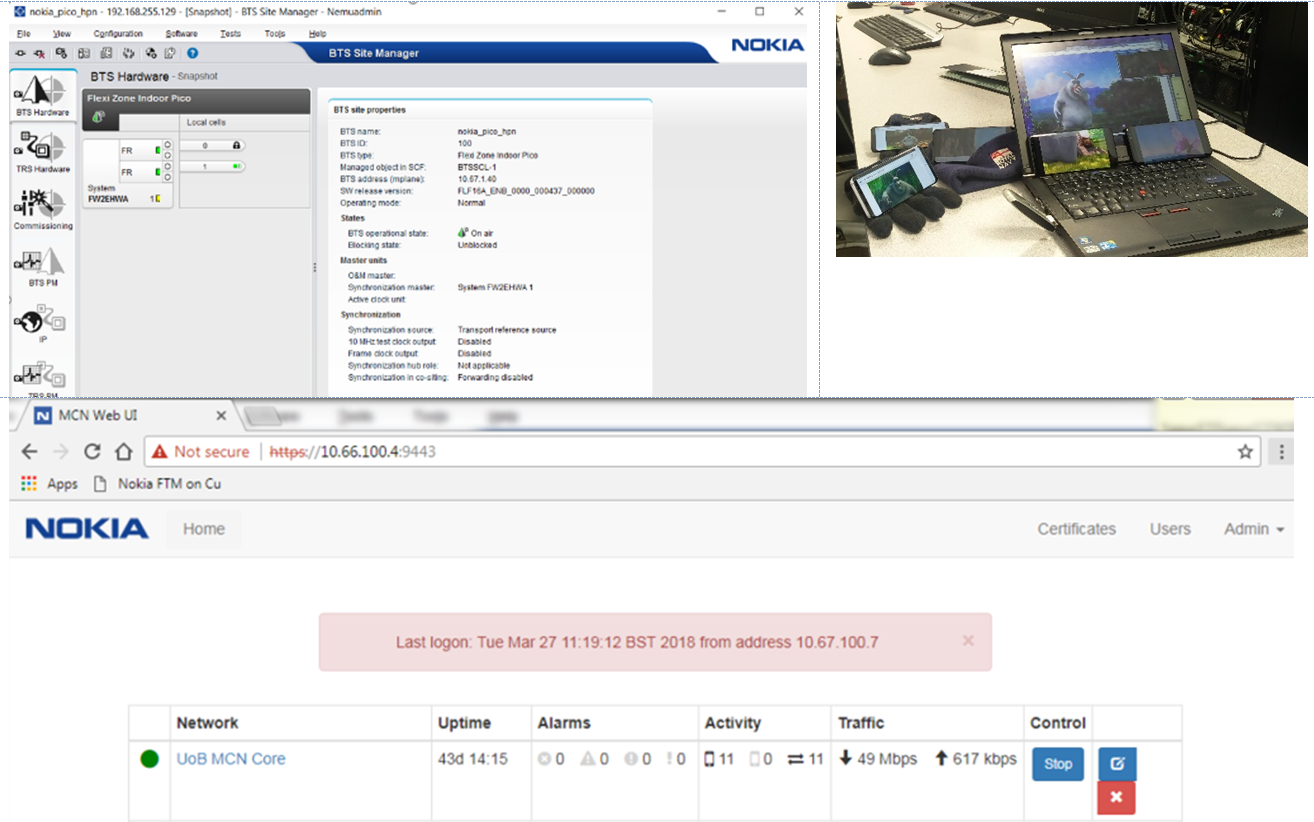Open the TRS PM view in the sidebar
Screen dimensions: 1314x822
click(x=42, y=380)
